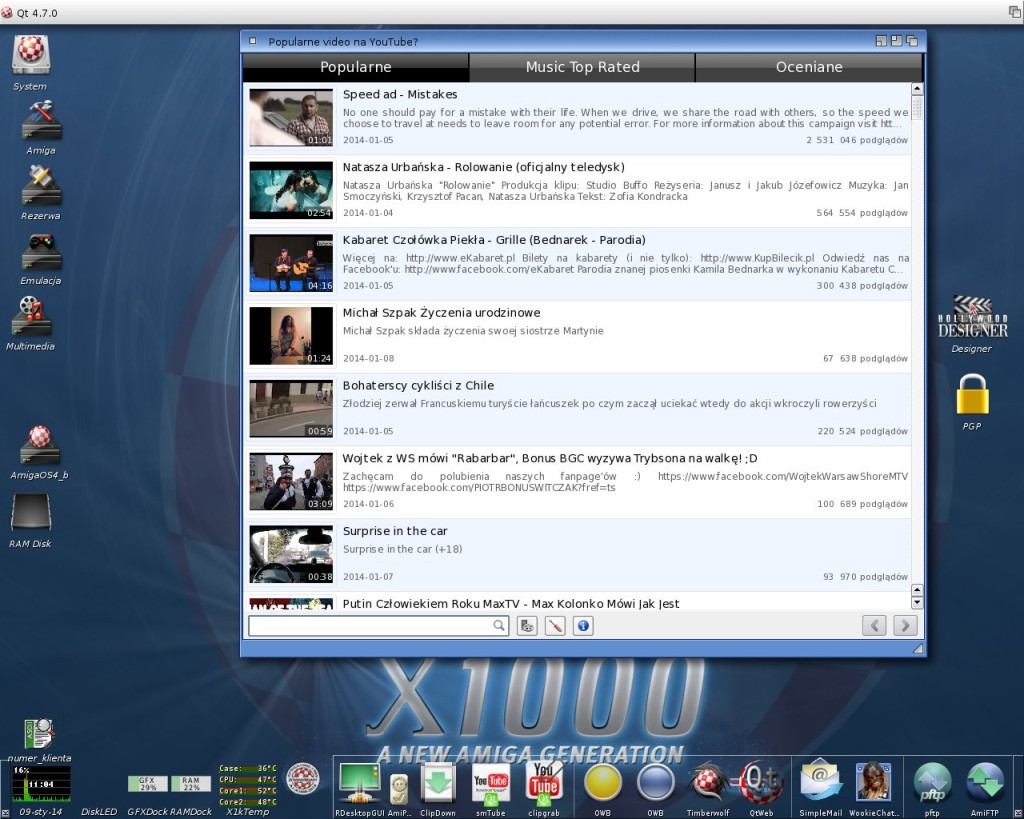Open the PGP padlock icon

[972, 394]
